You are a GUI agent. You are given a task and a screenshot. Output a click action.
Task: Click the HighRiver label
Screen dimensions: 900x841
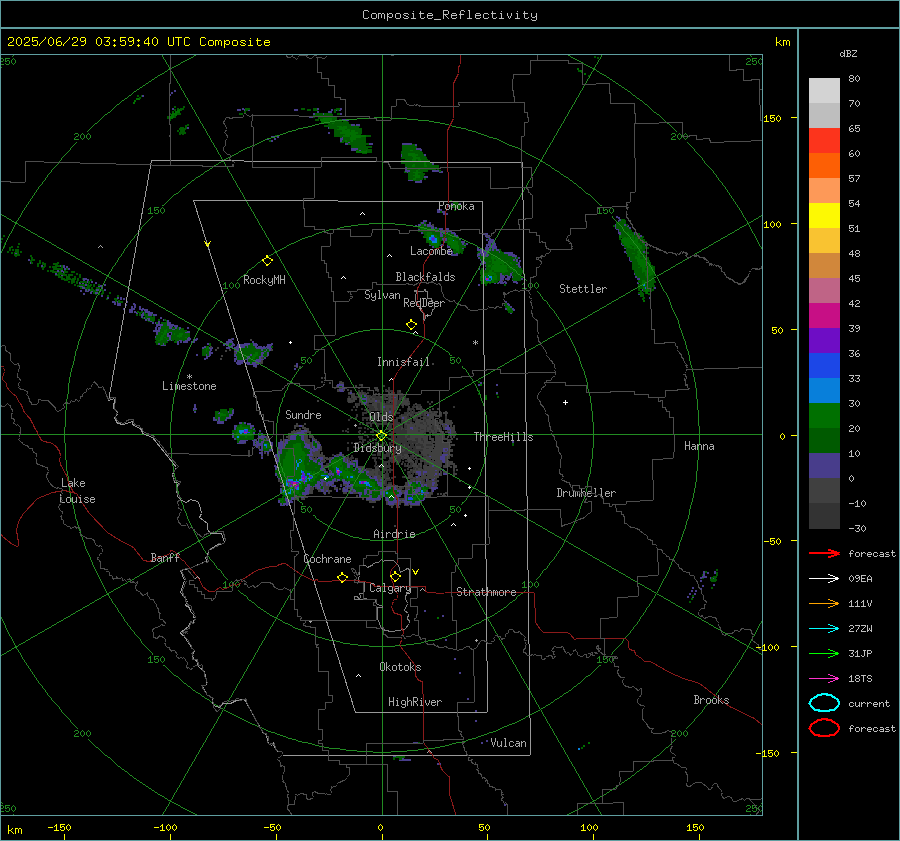click(415, 702)
